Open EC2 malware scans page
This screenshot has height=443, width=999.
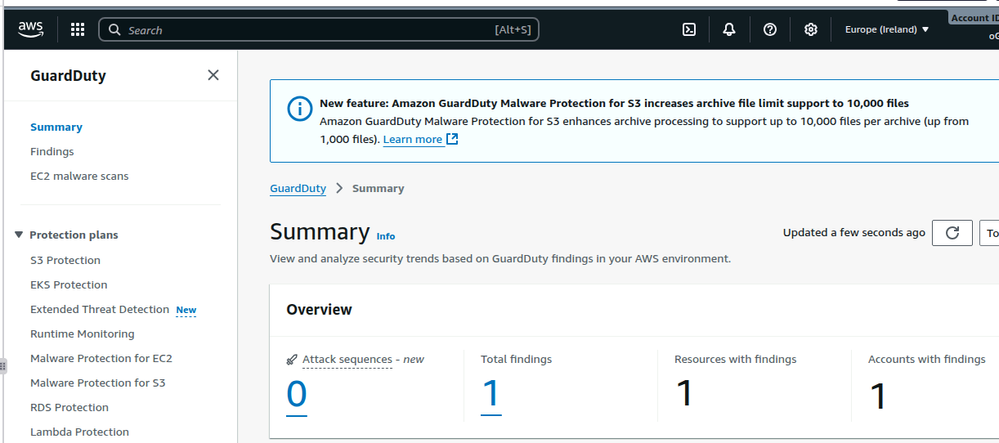[79, 176]
